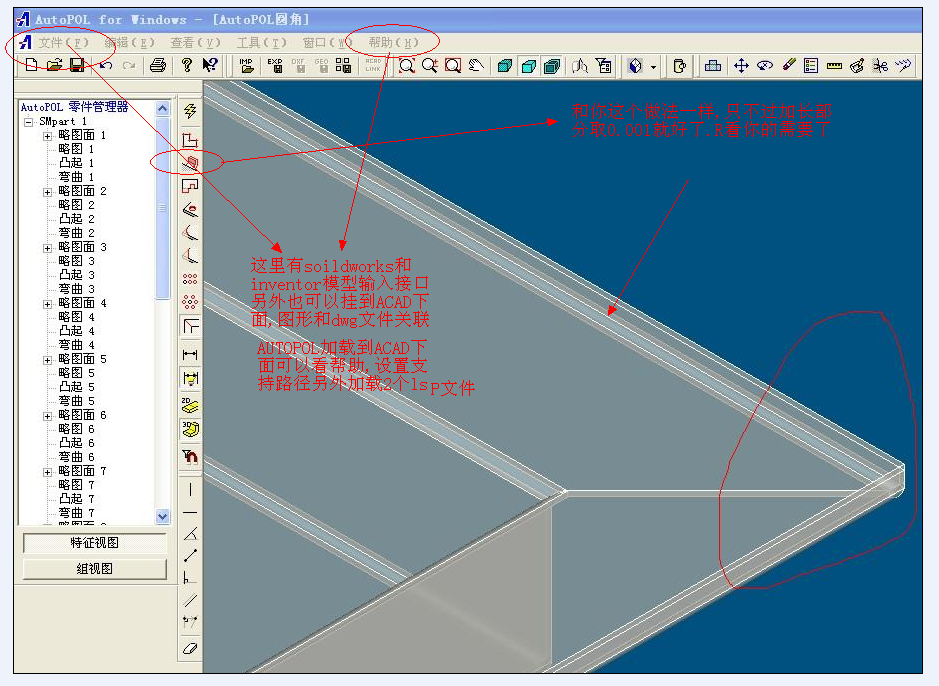Click the view orientation cube icon
This screenshot has height=686, width=939.
636,65
